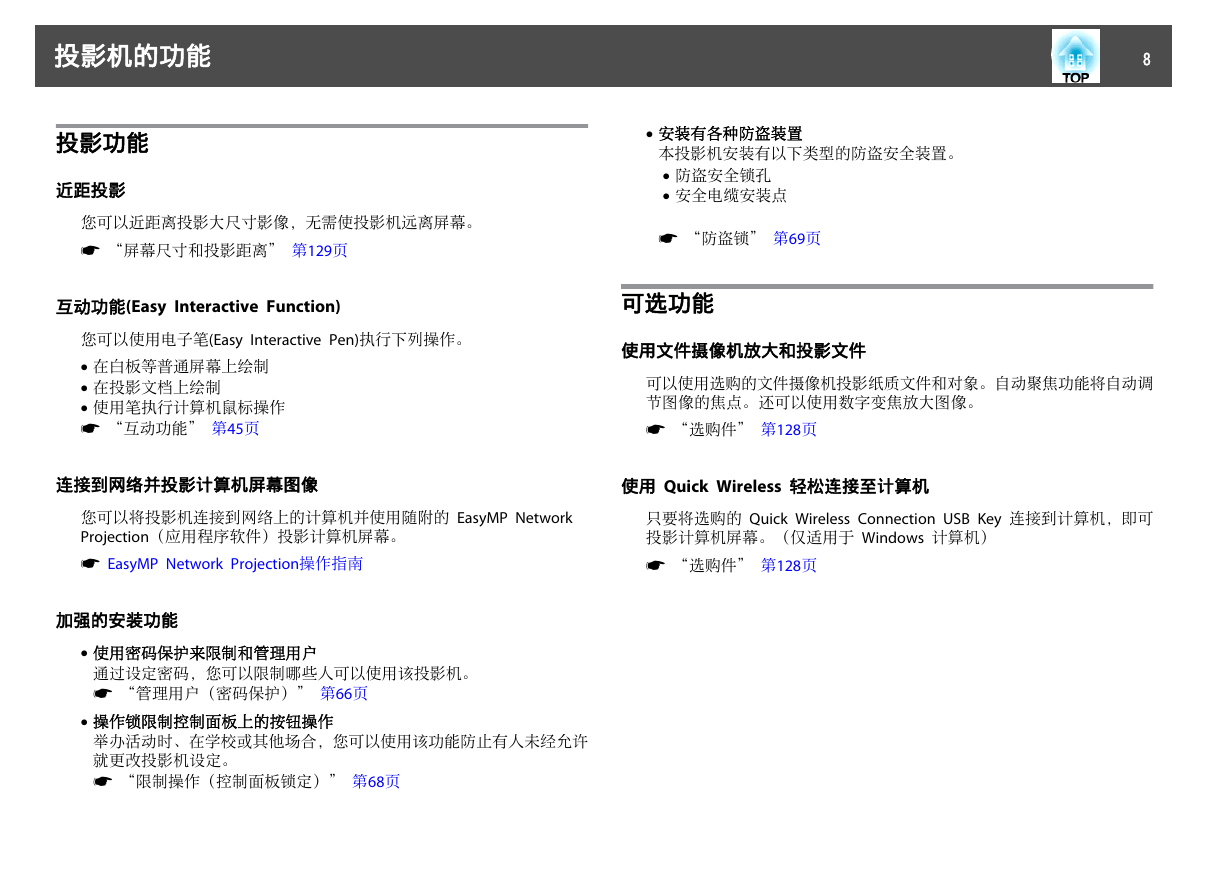Open 第128页 link under 使用文件摄像机放大和投影文件
Viewport: 1228px width, 869px height.
coord(789,429)
